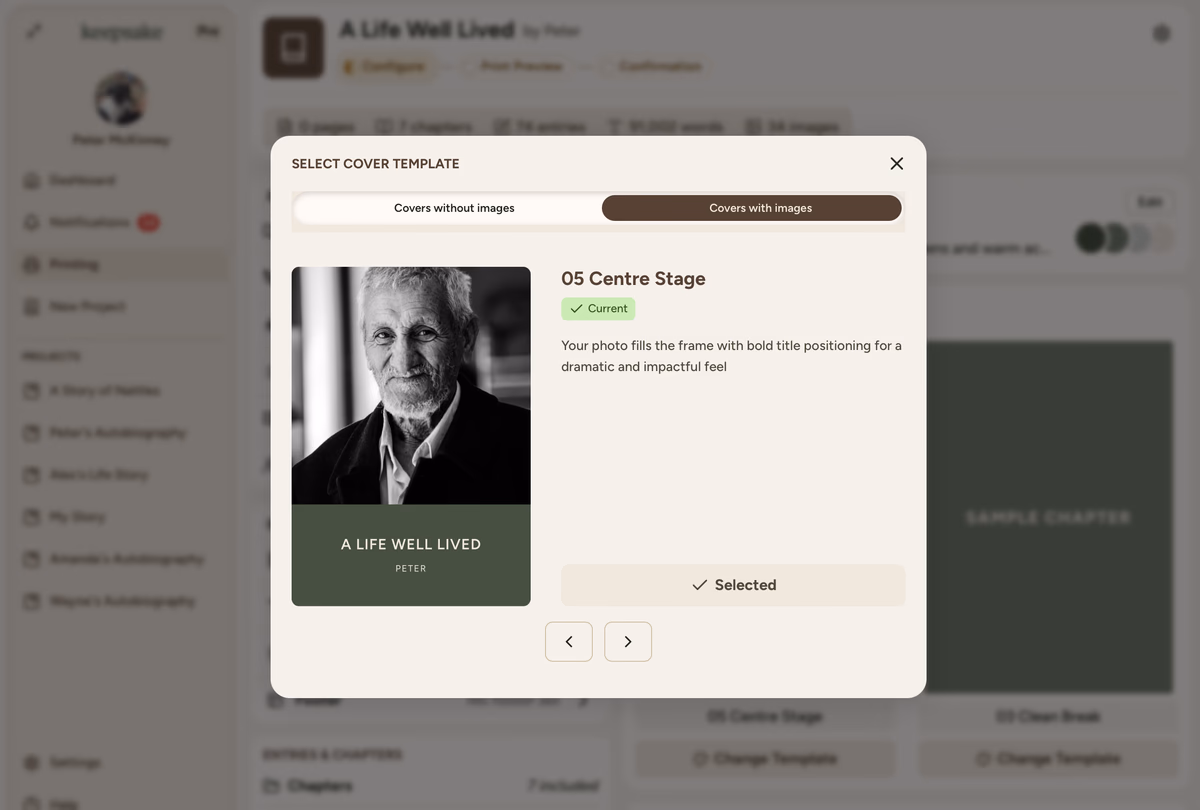Image resolution: width=1200 pixels, height=810 pixels.
Task: Click the green Current badge
Action: pos(598,309)
